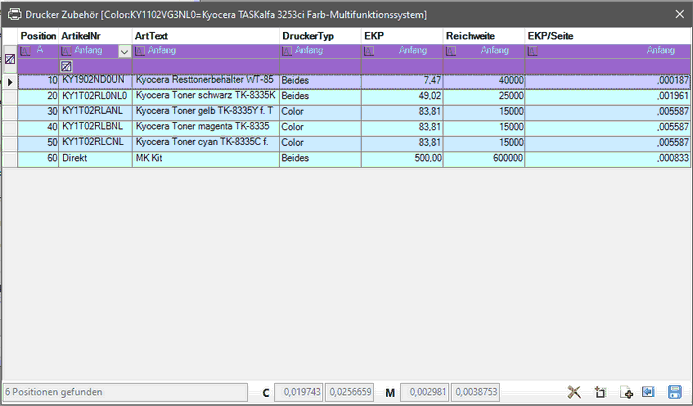Select Reichweite value 600000
Viewport: 693px width, 406px height.
484,158
